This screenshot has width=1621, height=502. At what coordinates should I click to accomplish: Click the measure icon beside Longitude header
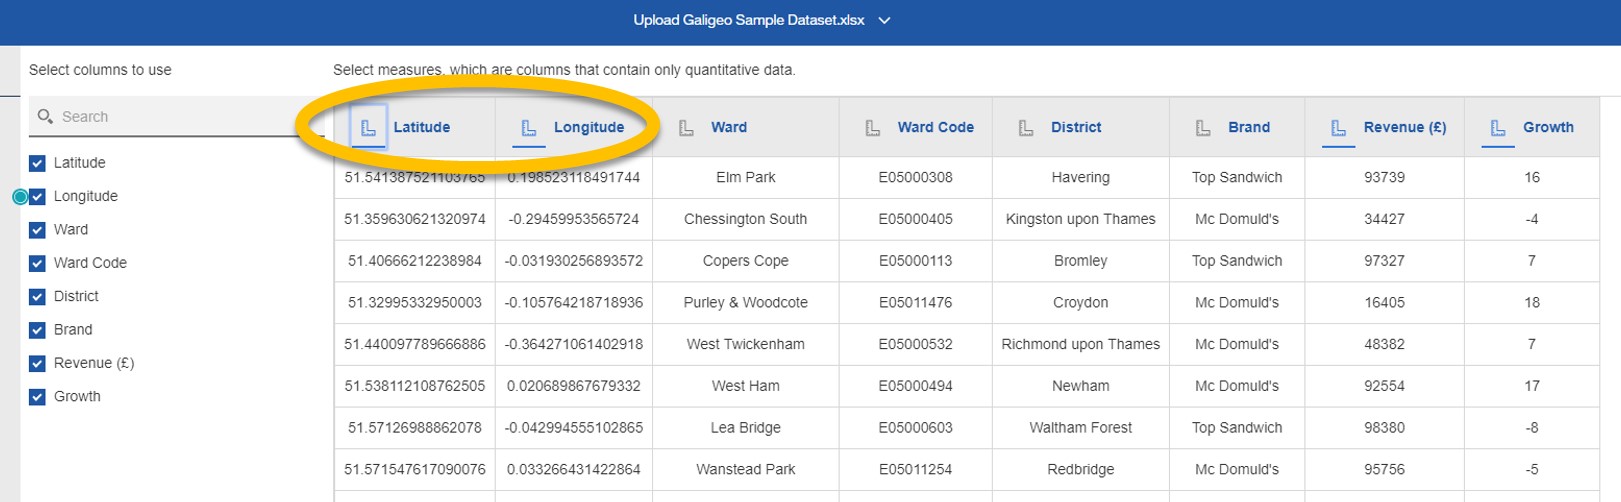pos(529,128)
